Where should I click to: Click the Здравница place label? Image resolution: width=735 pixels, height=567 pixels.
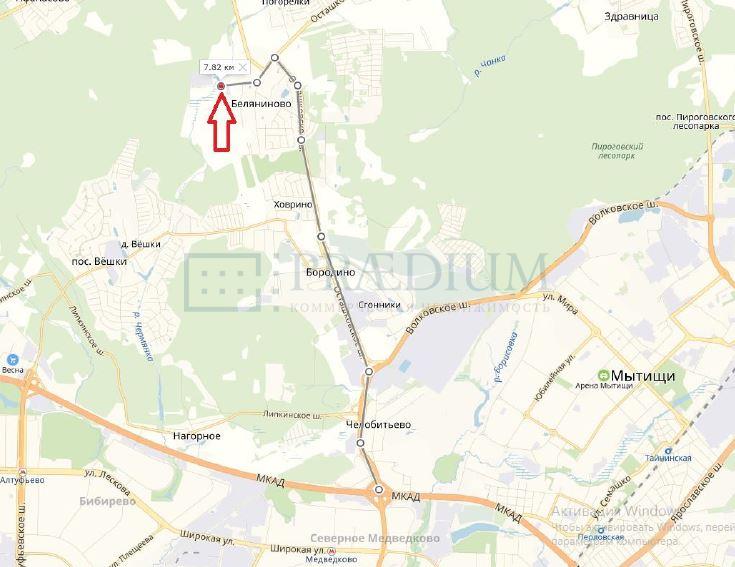pyautogui.click(x=631, y=16)
